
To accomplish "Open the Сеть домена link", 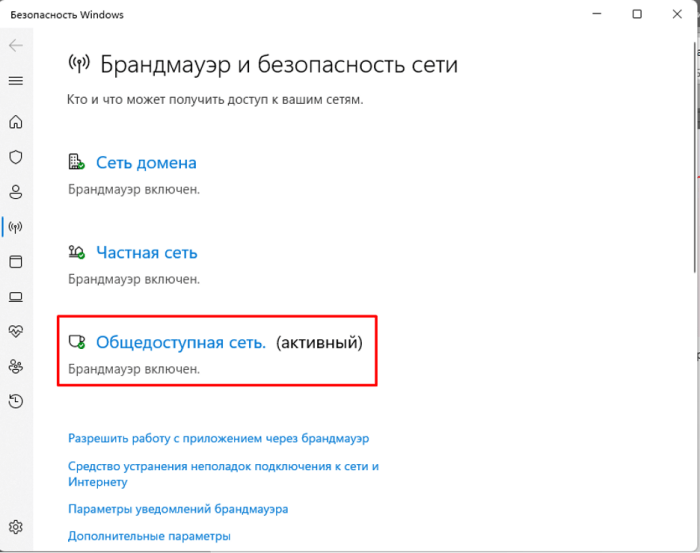I will [146, 163].
